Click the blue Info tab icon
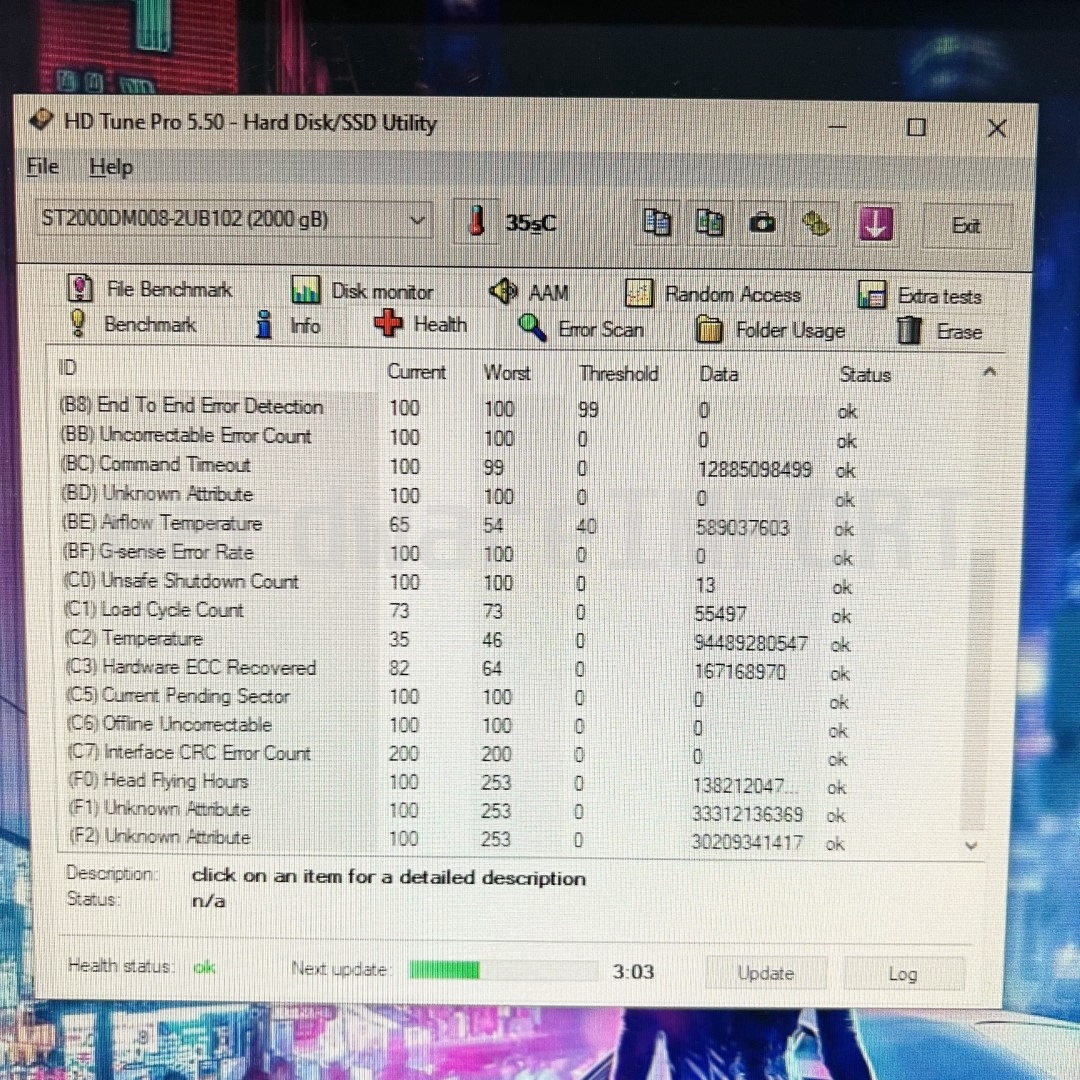This screenshot has height=1080, width=1080. coord(264,324)
